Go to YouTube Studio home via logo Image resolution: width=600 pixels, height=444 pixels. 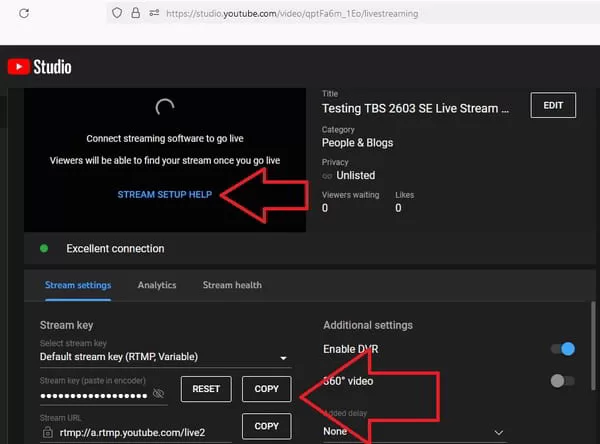[40, 67]
